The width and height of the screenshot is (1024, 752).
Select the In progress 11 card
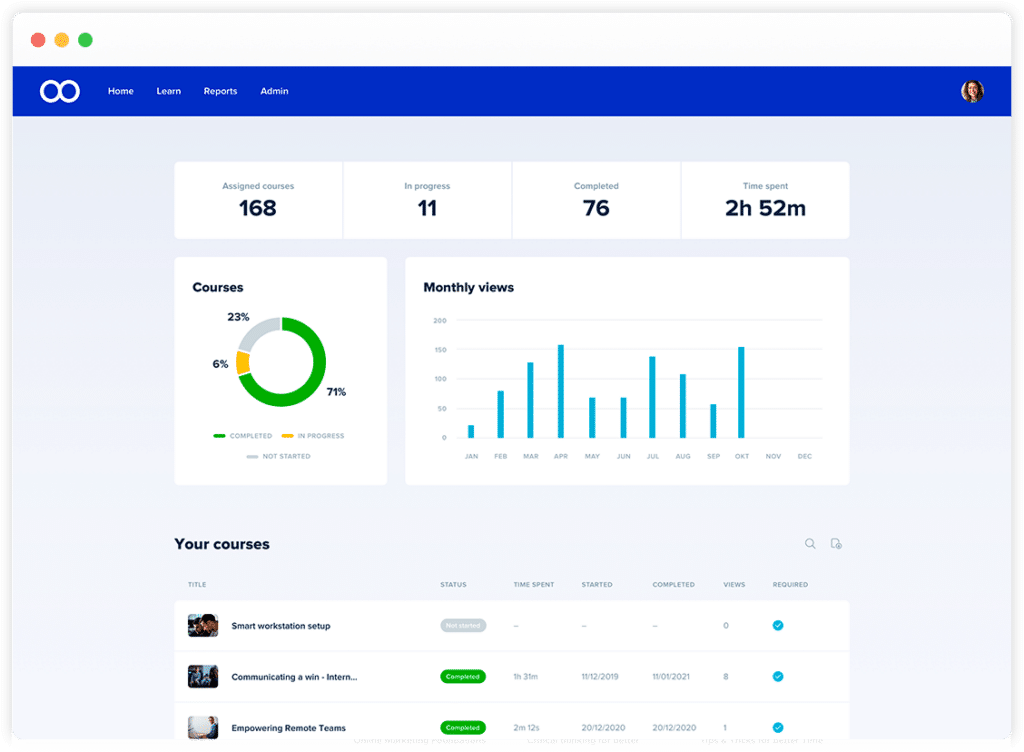point(428,200)
